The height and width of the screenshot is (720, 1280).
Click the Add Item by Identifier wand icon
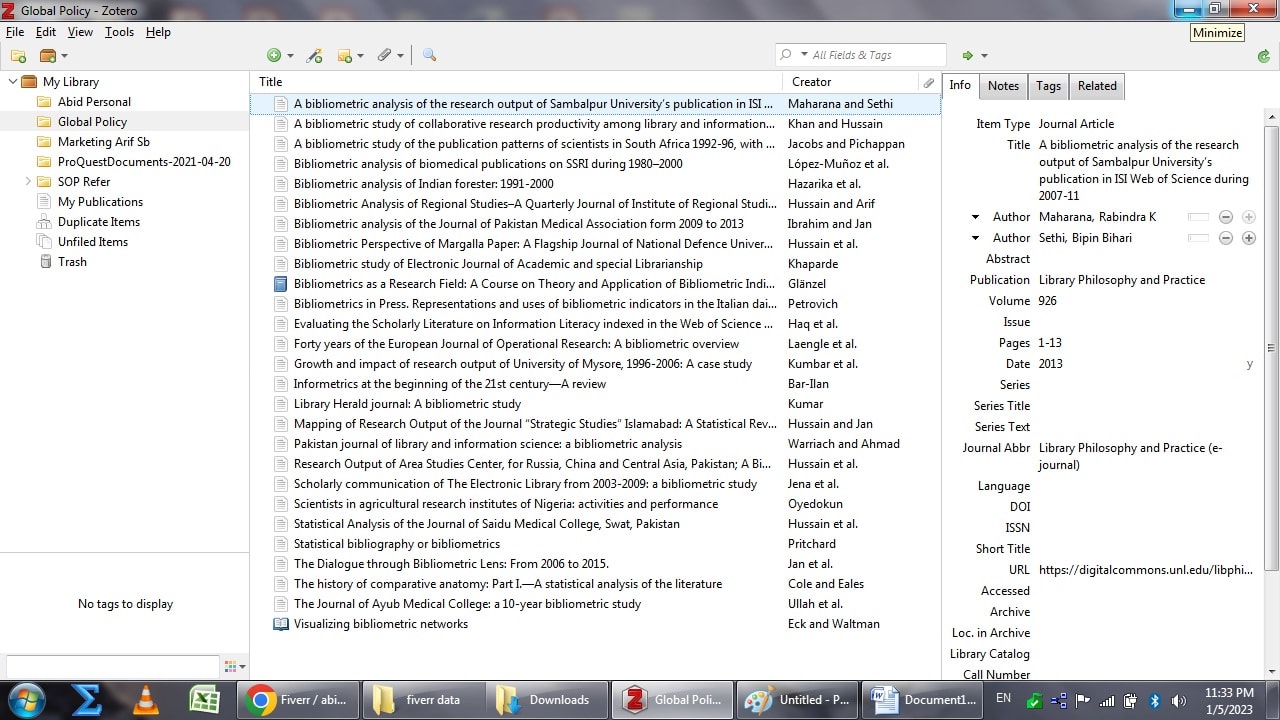pyautogui.click(x=315, y=55)
